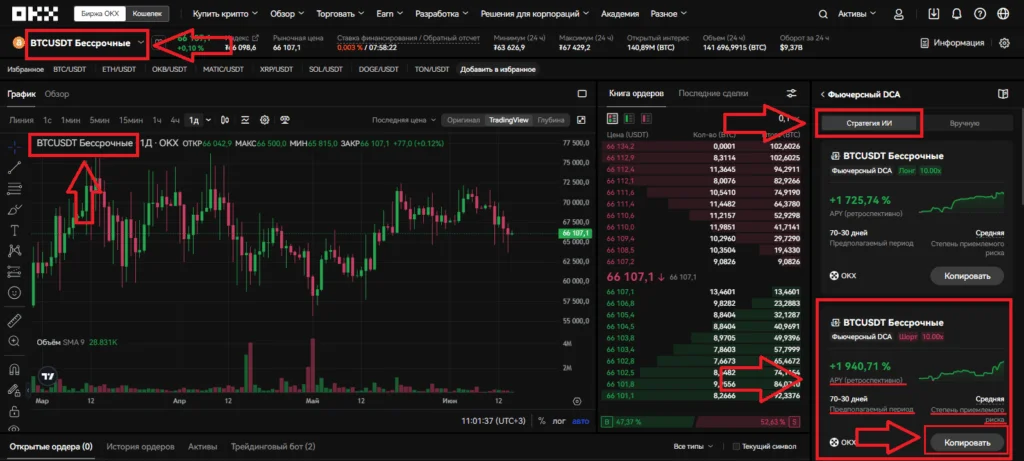Expand the Обзор top menu
Viewport: 1024px width, 461px height.
pyautogui.click(x=287, y=14)
